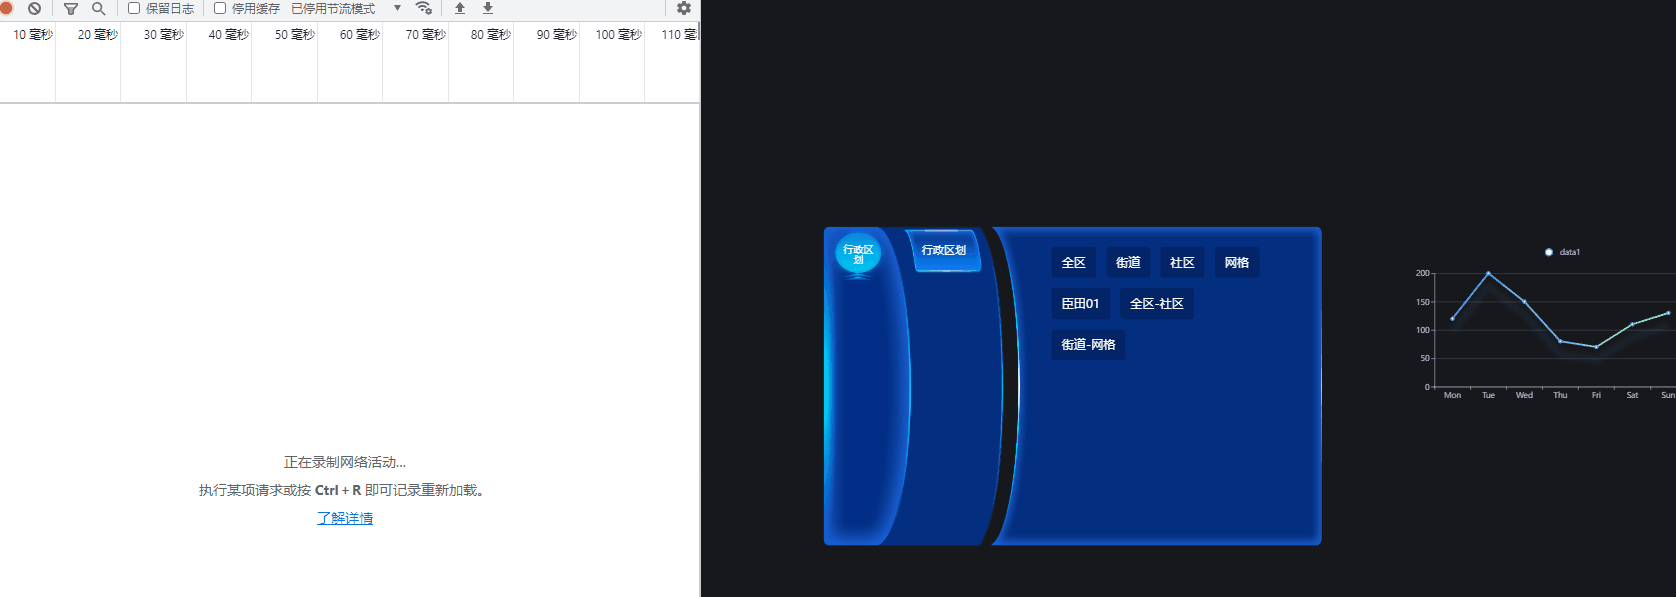1676x597 pixels.
Task: Choose the 街道 option
Action: click(x=1128, y=262)
